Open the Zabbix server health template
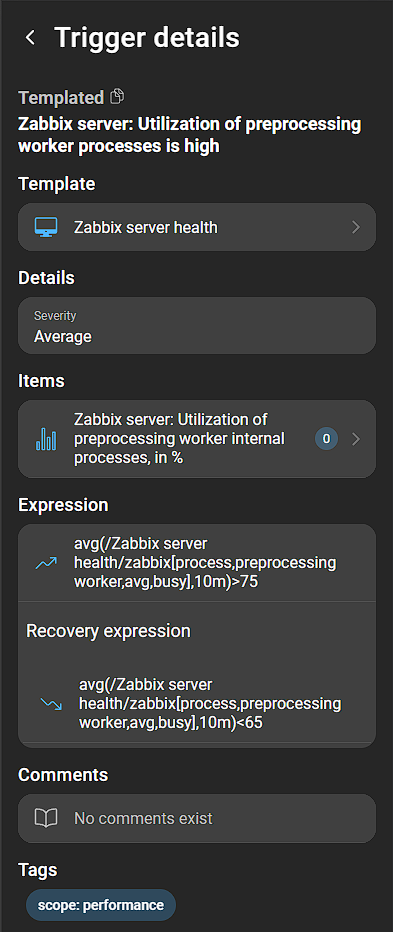 [x=197, y=227]
